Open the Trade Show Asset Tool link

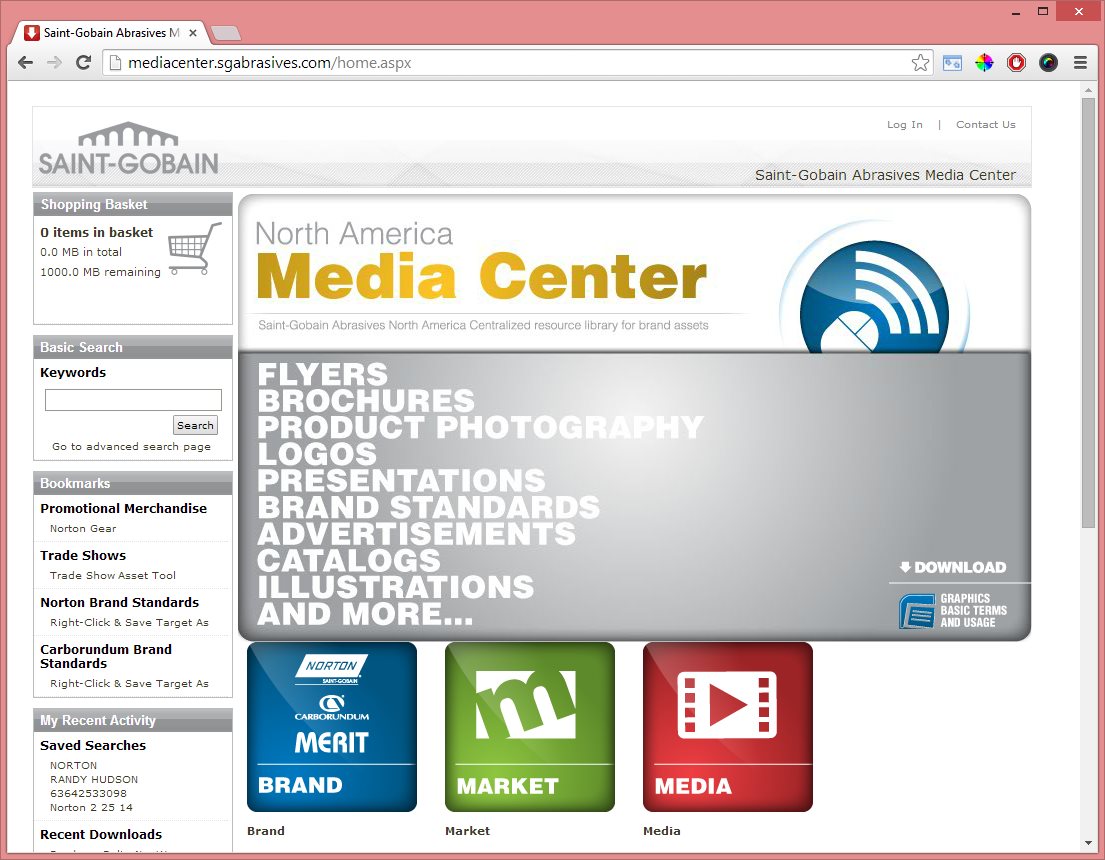[113, 575]
